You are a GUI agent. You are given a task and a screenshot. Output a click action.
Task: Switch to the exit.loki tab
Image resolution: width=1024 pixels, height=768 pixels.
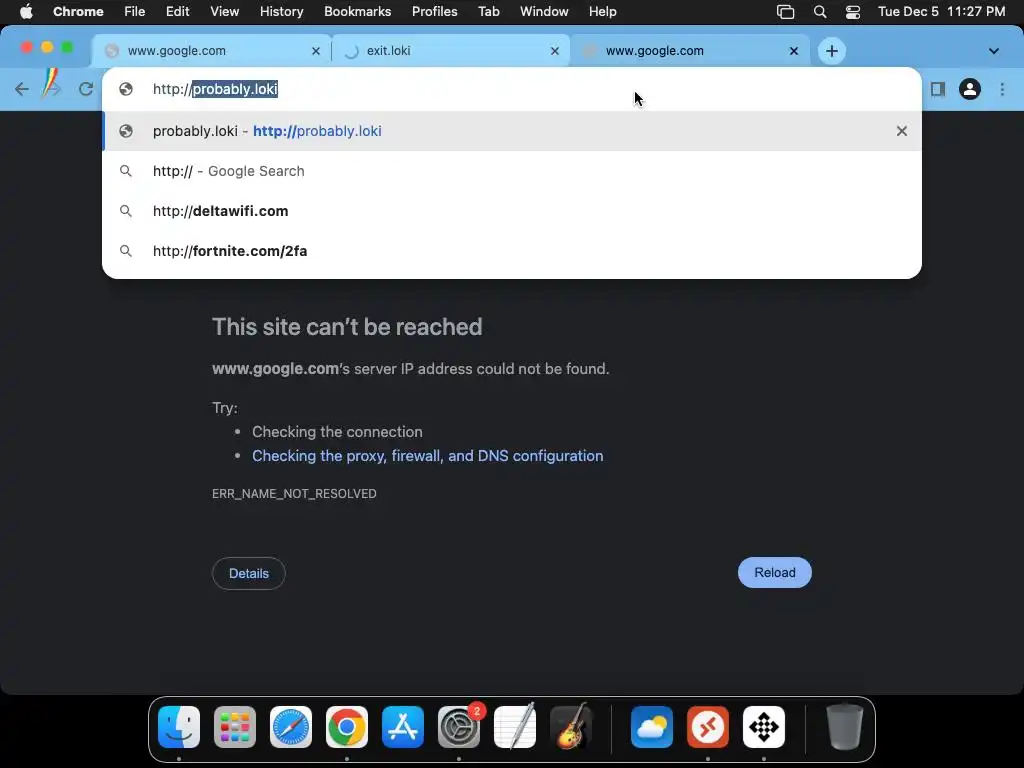tap(451, 51)
